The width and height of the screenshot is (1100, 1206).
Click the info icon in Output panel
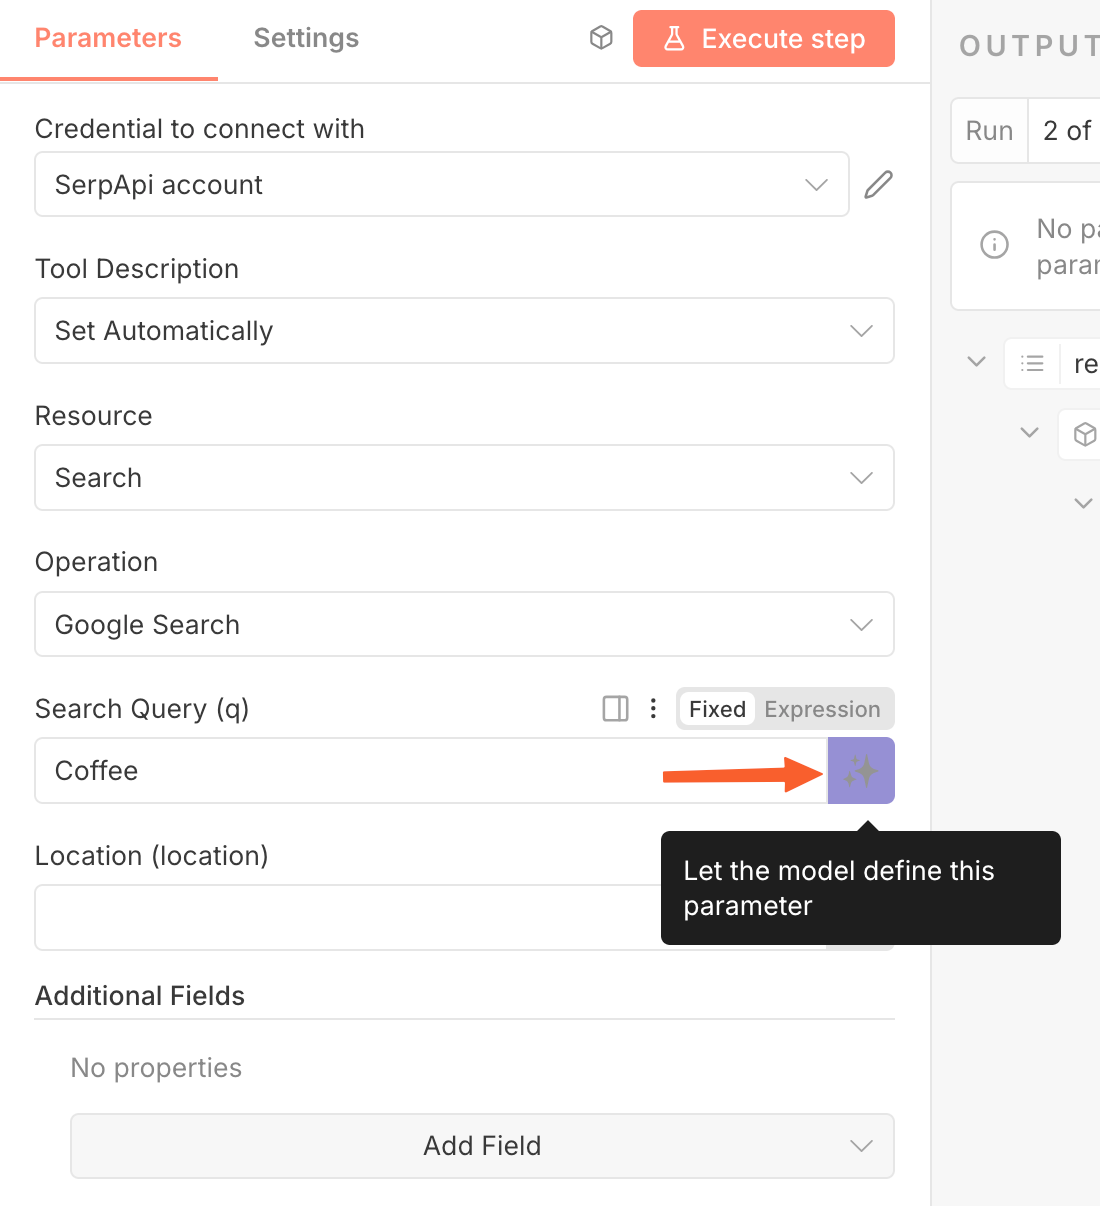pyautogui.click(x=994, y=244)
